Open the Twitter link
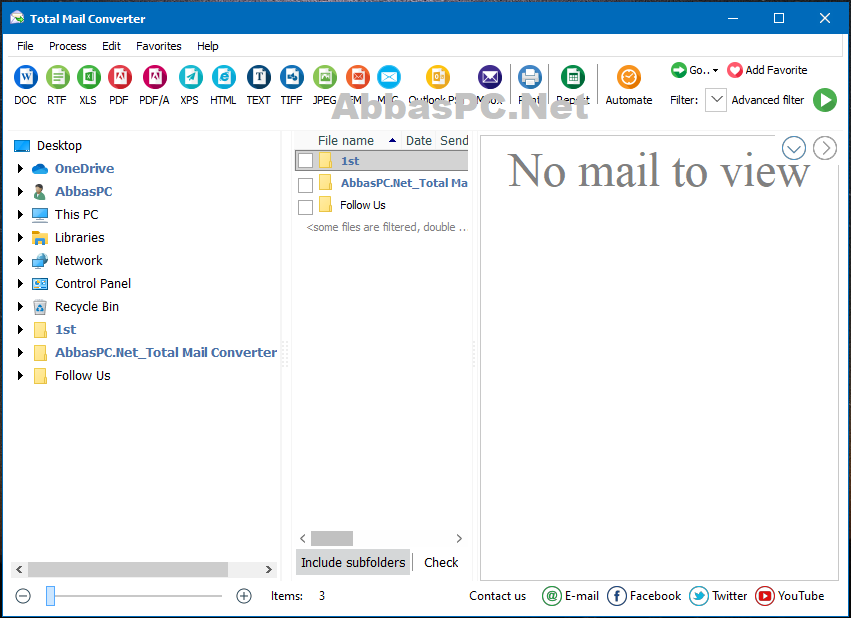 click(718, 596)
